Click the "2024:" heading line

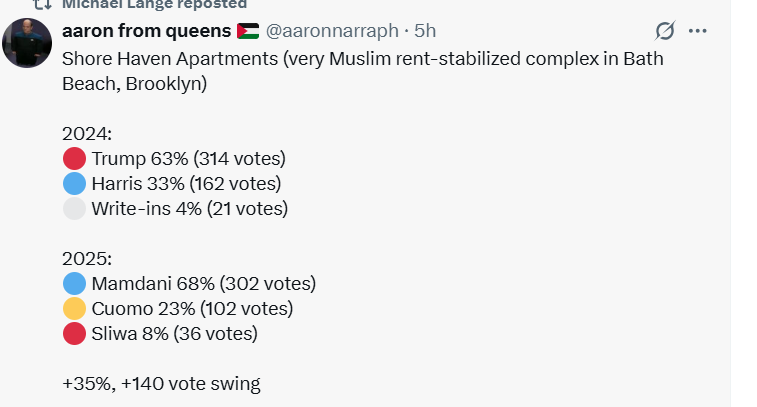(86, 133)
